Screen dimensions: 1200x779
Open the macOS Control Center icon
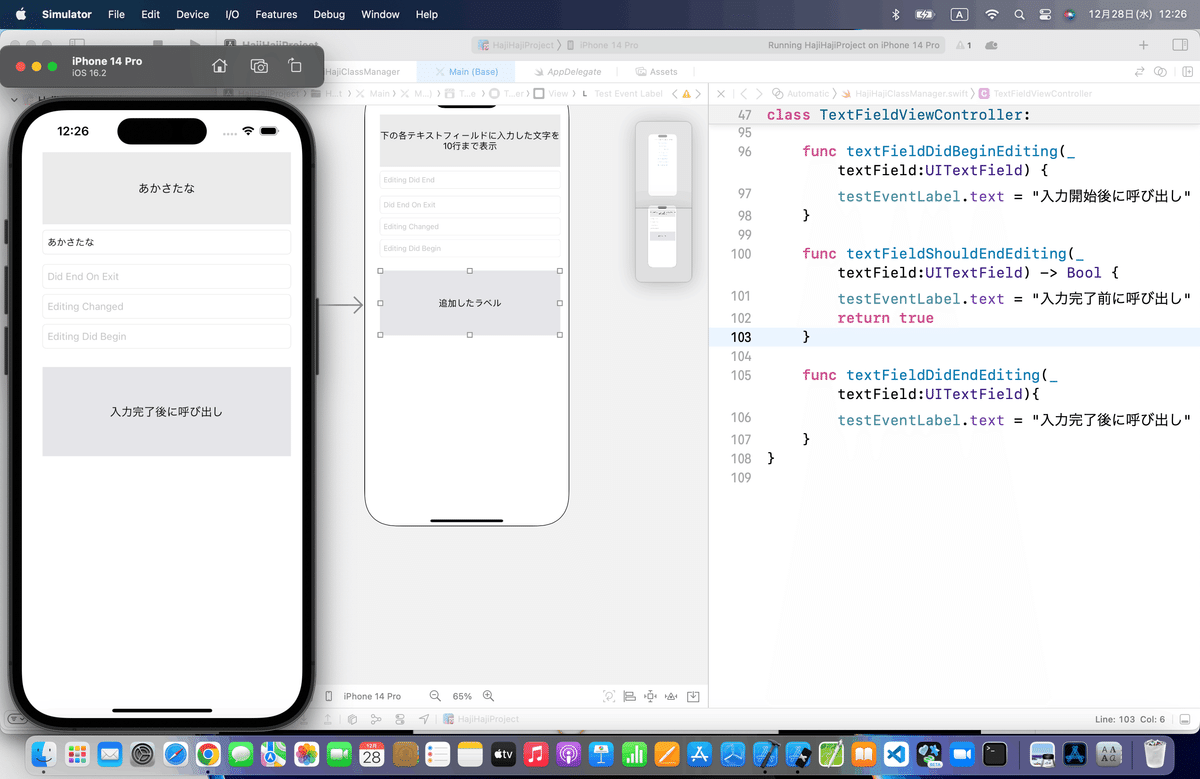pos(1045,15)
